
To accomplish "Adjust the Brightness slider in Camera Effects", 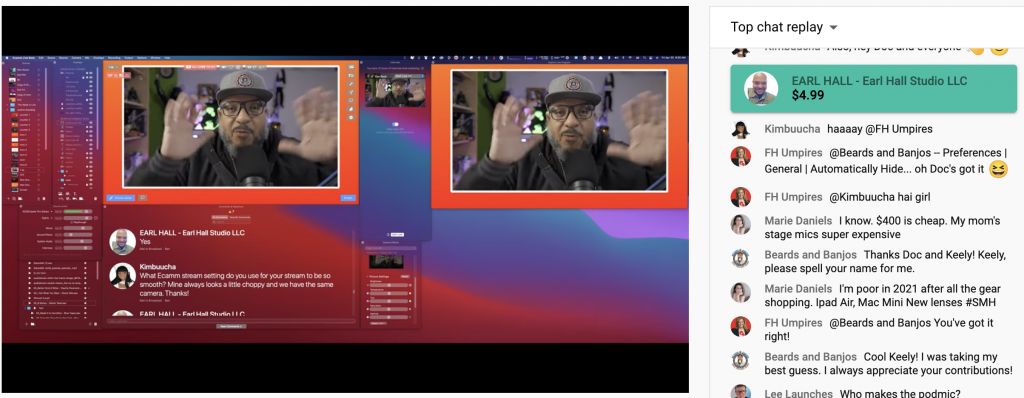I will [389, 285].
